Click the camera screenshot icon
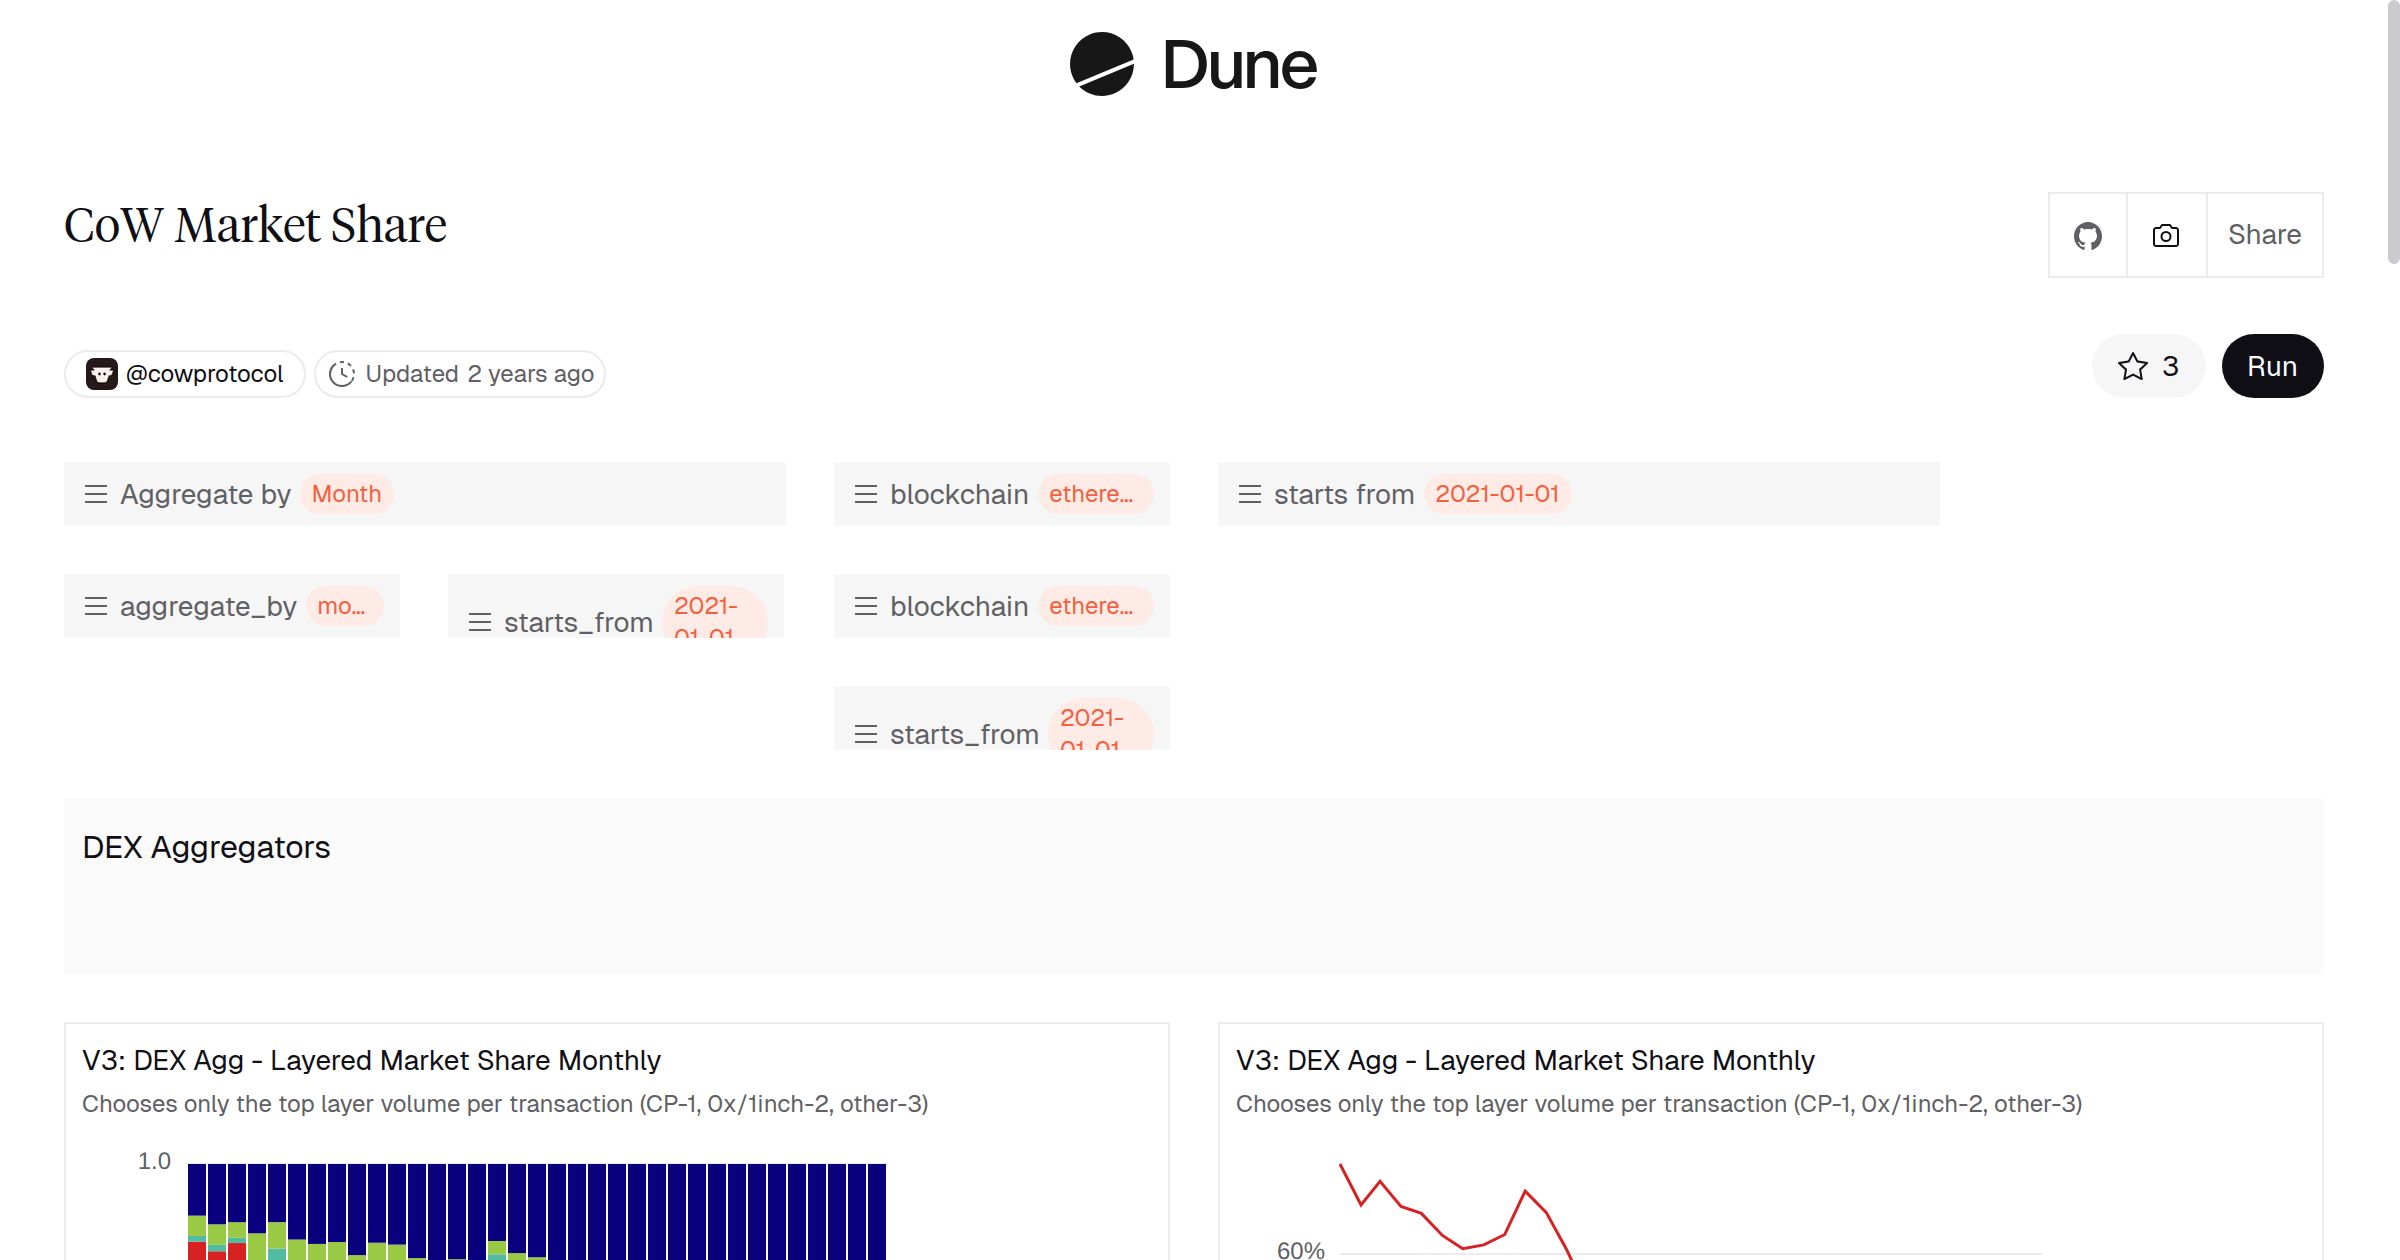This screenshot has width=2400, height=1260. pyautogui.click(x=2166, y=236)
